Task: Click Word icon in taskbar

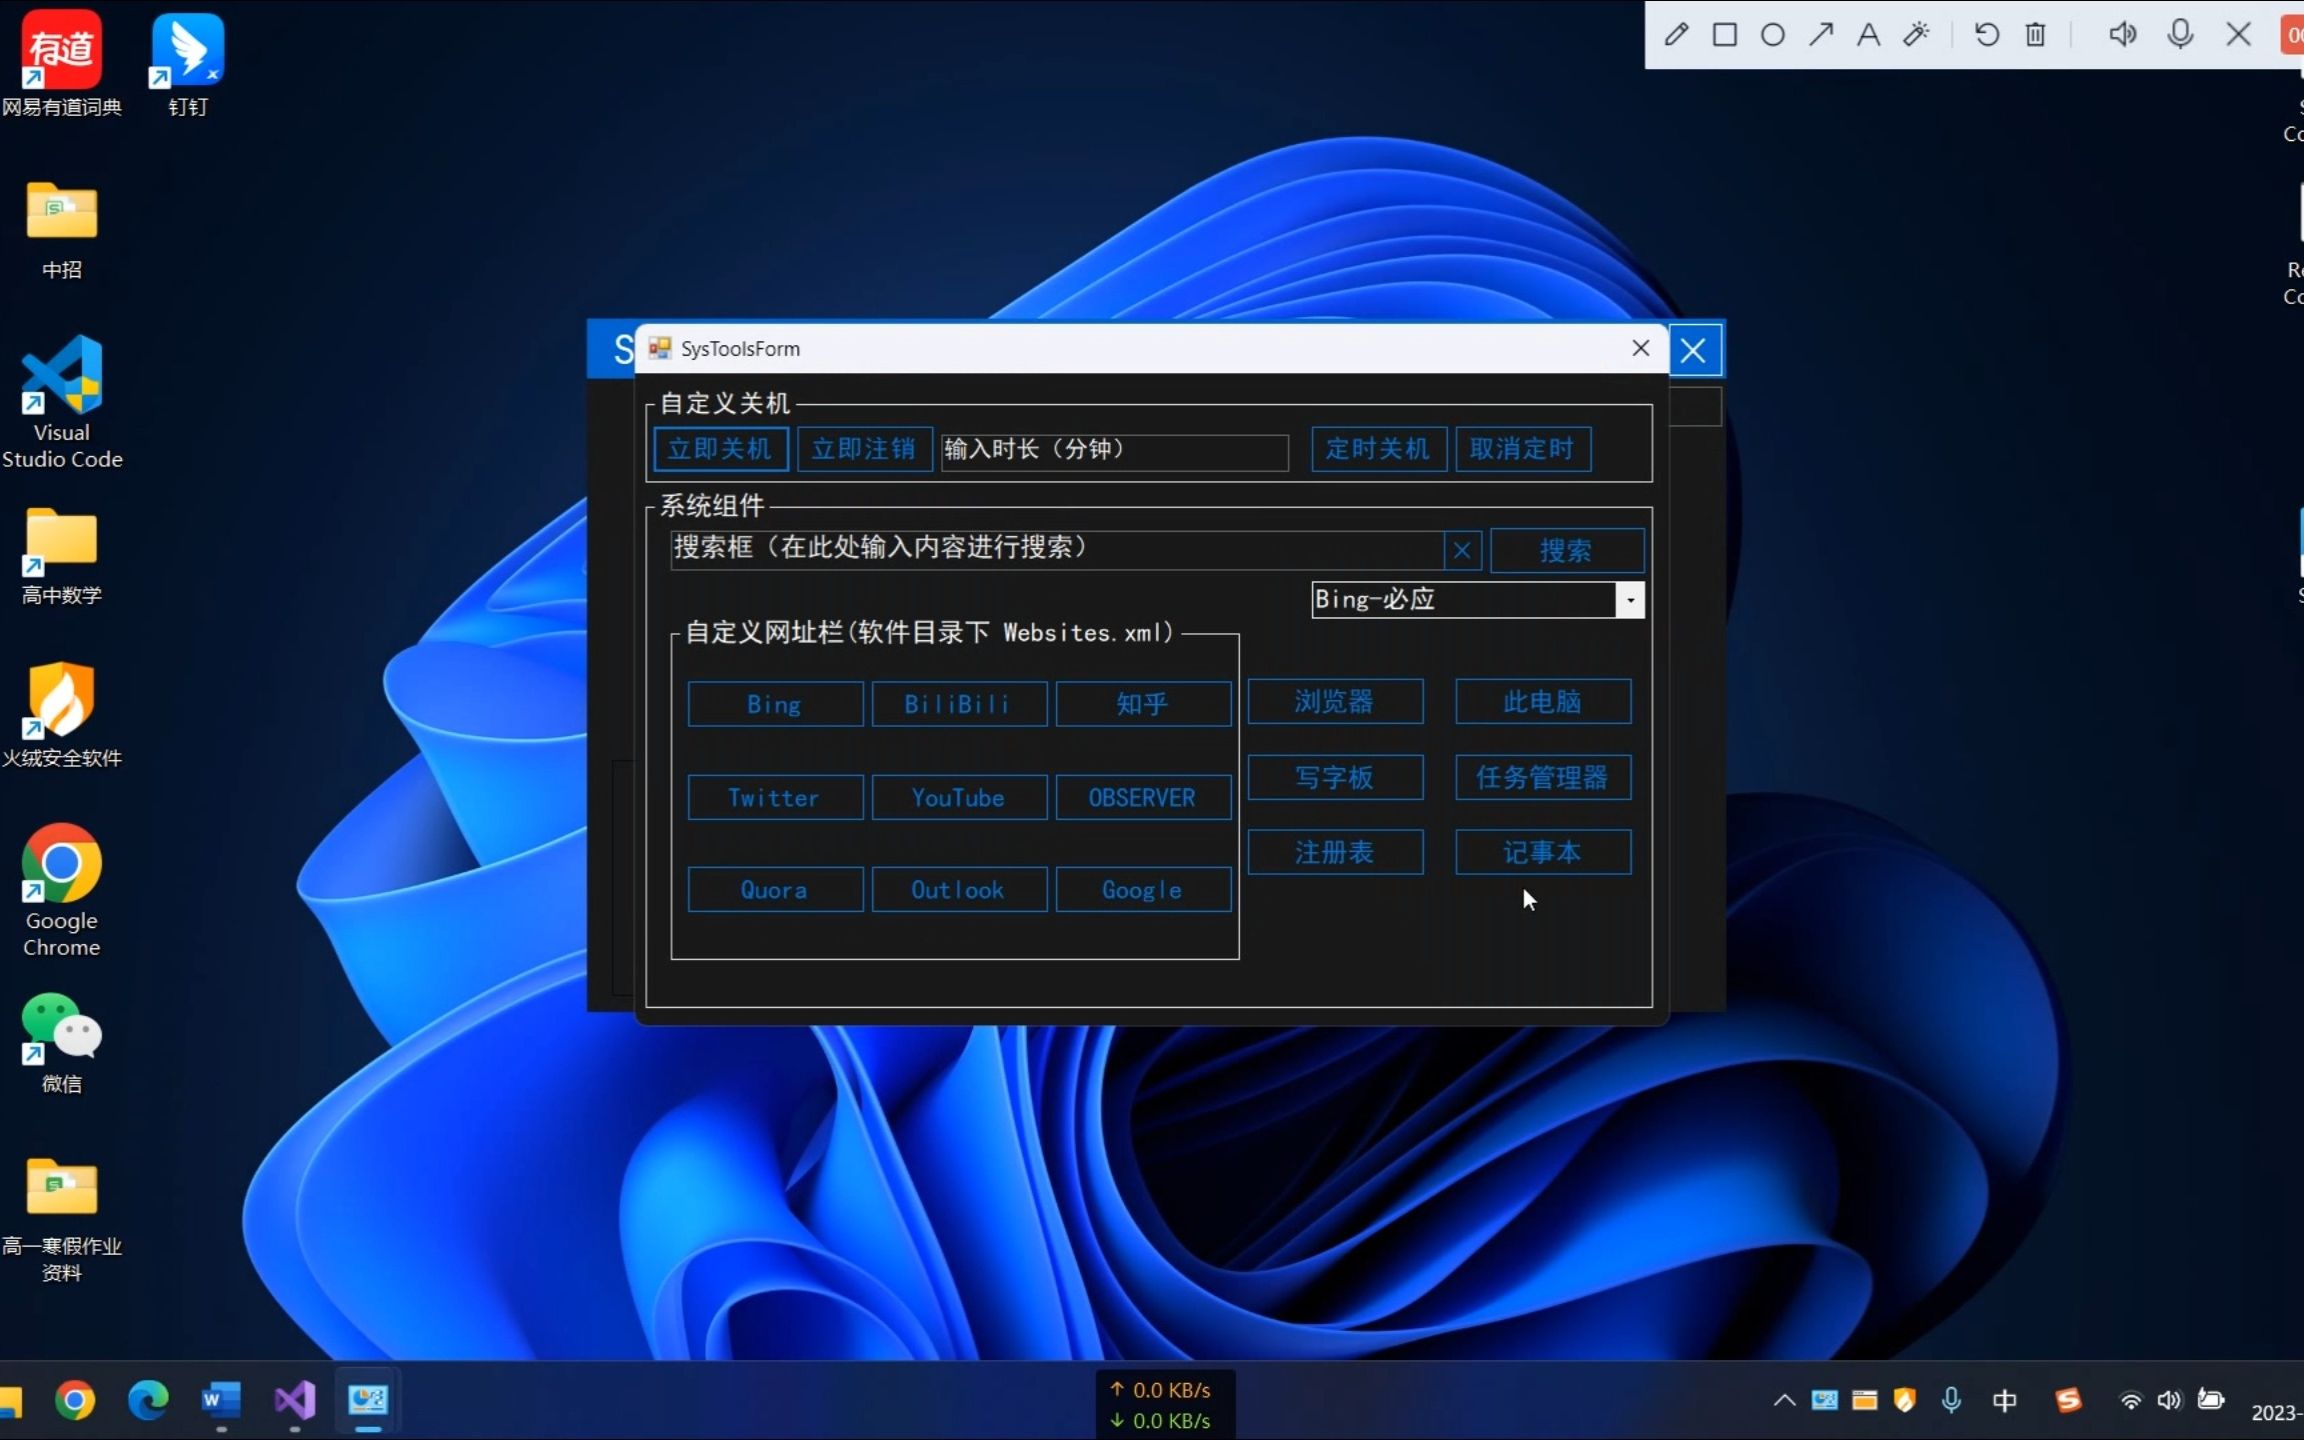Action: (221, 1400)
